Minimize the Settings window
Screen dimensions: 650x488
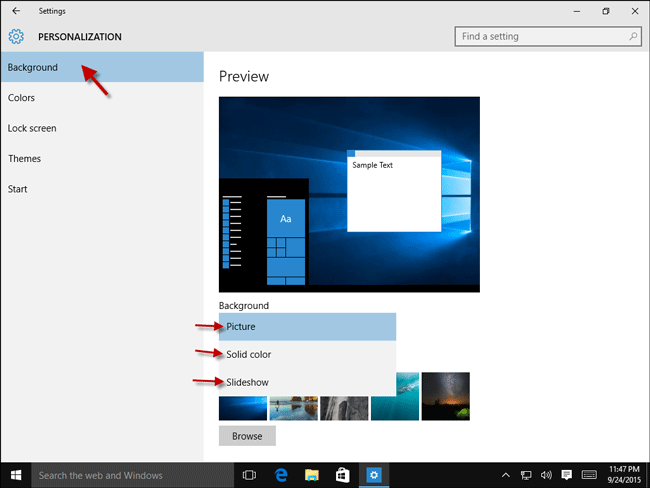pos(577,11)
